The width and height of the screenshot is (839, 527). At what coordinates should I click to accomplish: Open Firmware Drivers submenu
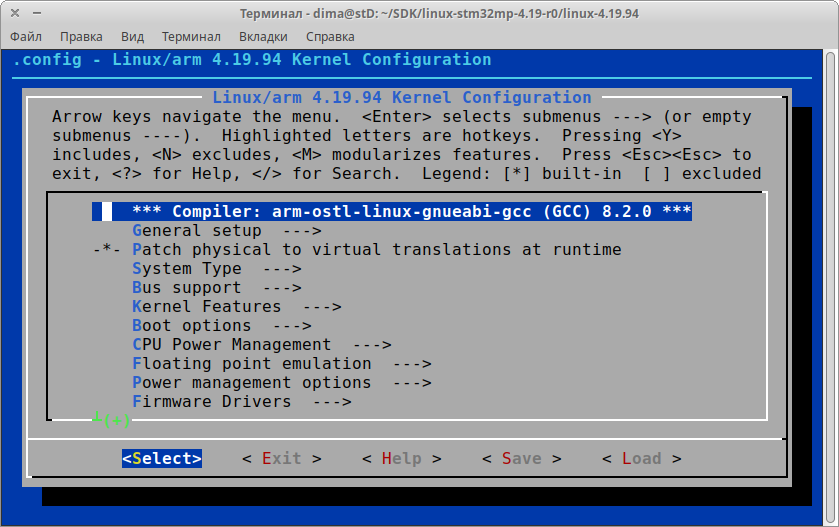242,402
